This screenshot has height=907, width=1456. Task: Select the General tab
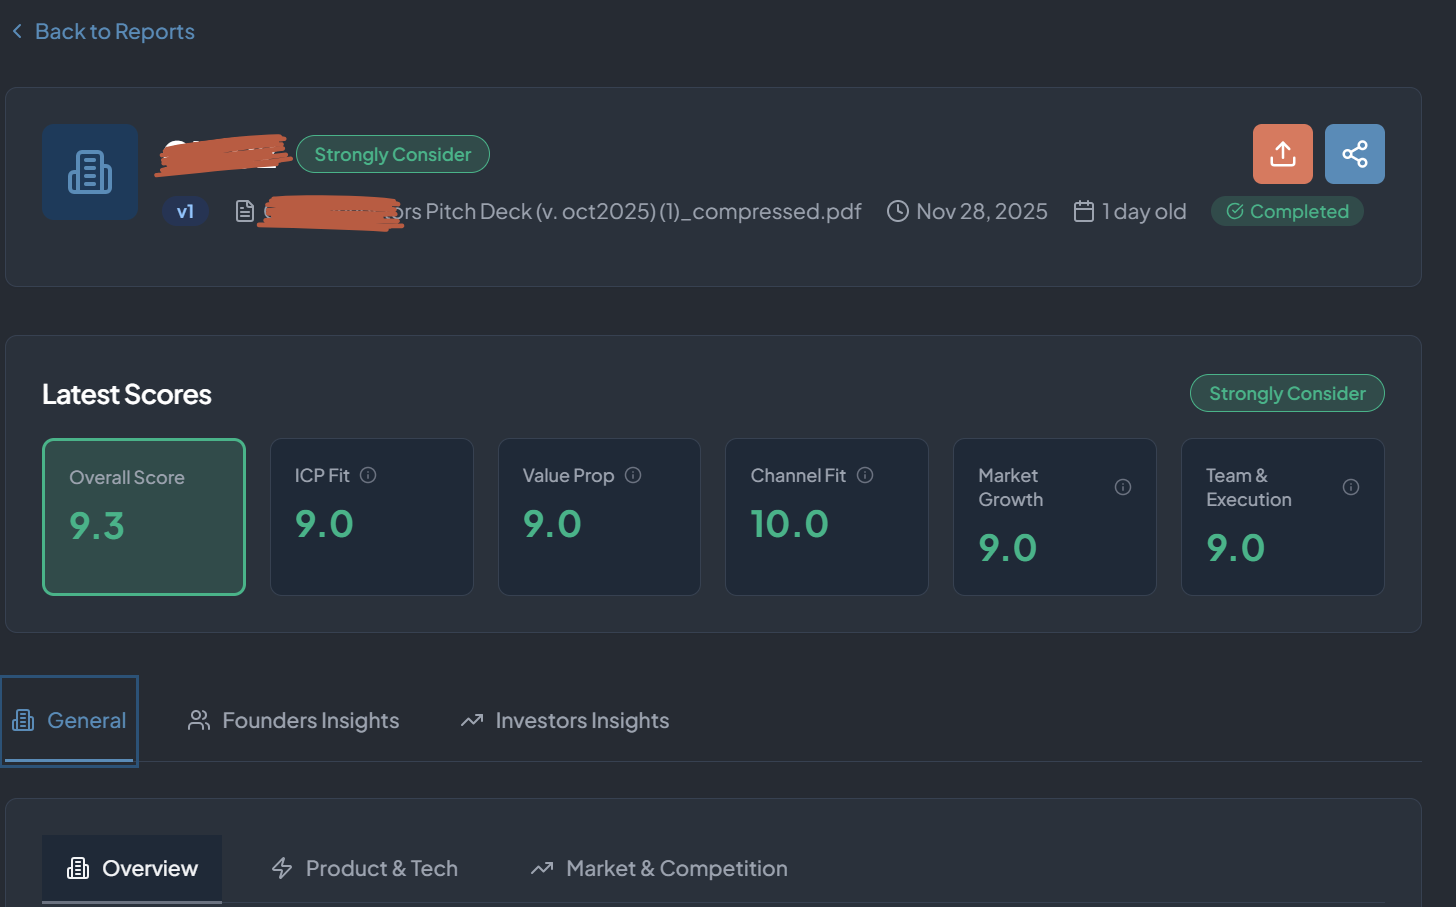[70, 720]
